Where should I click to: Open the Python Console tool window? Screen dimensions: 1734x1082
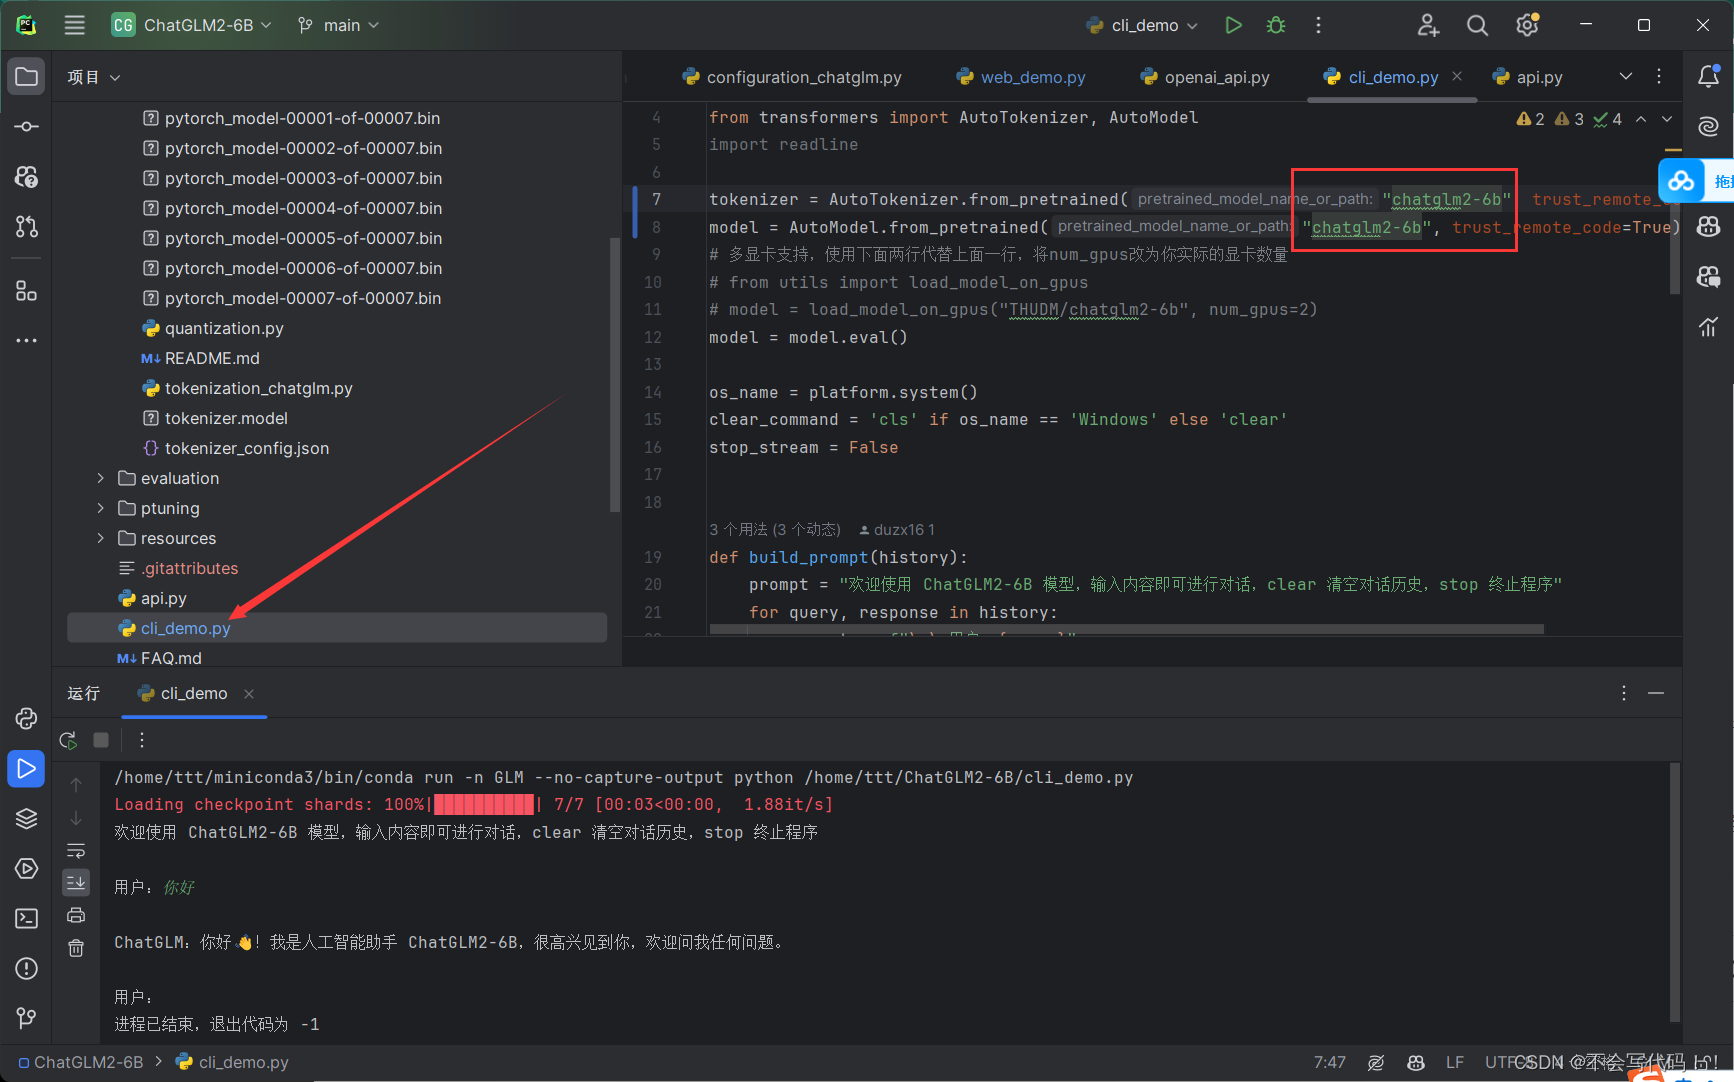pos(27,719)
